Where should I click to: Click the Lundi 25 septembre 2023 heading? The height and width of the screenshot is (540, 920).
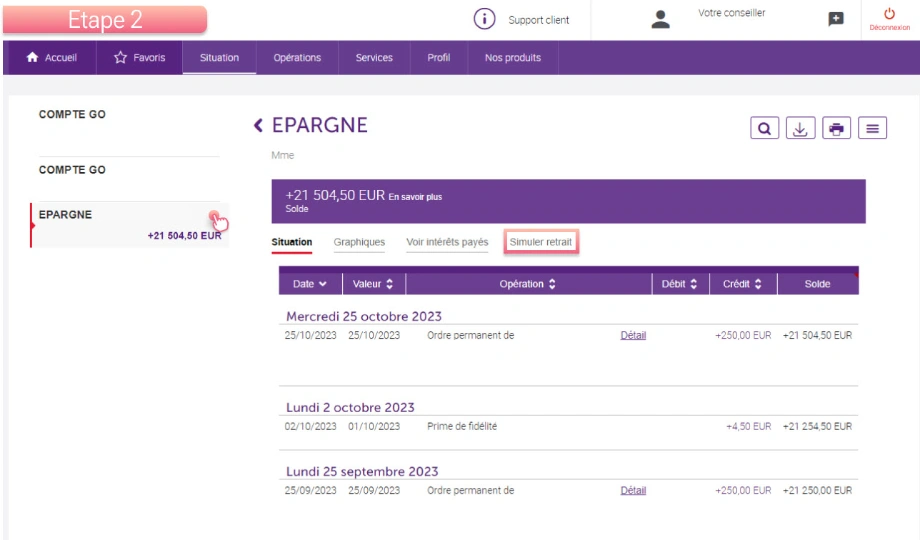pyautogui.click(x=362, y=471)
